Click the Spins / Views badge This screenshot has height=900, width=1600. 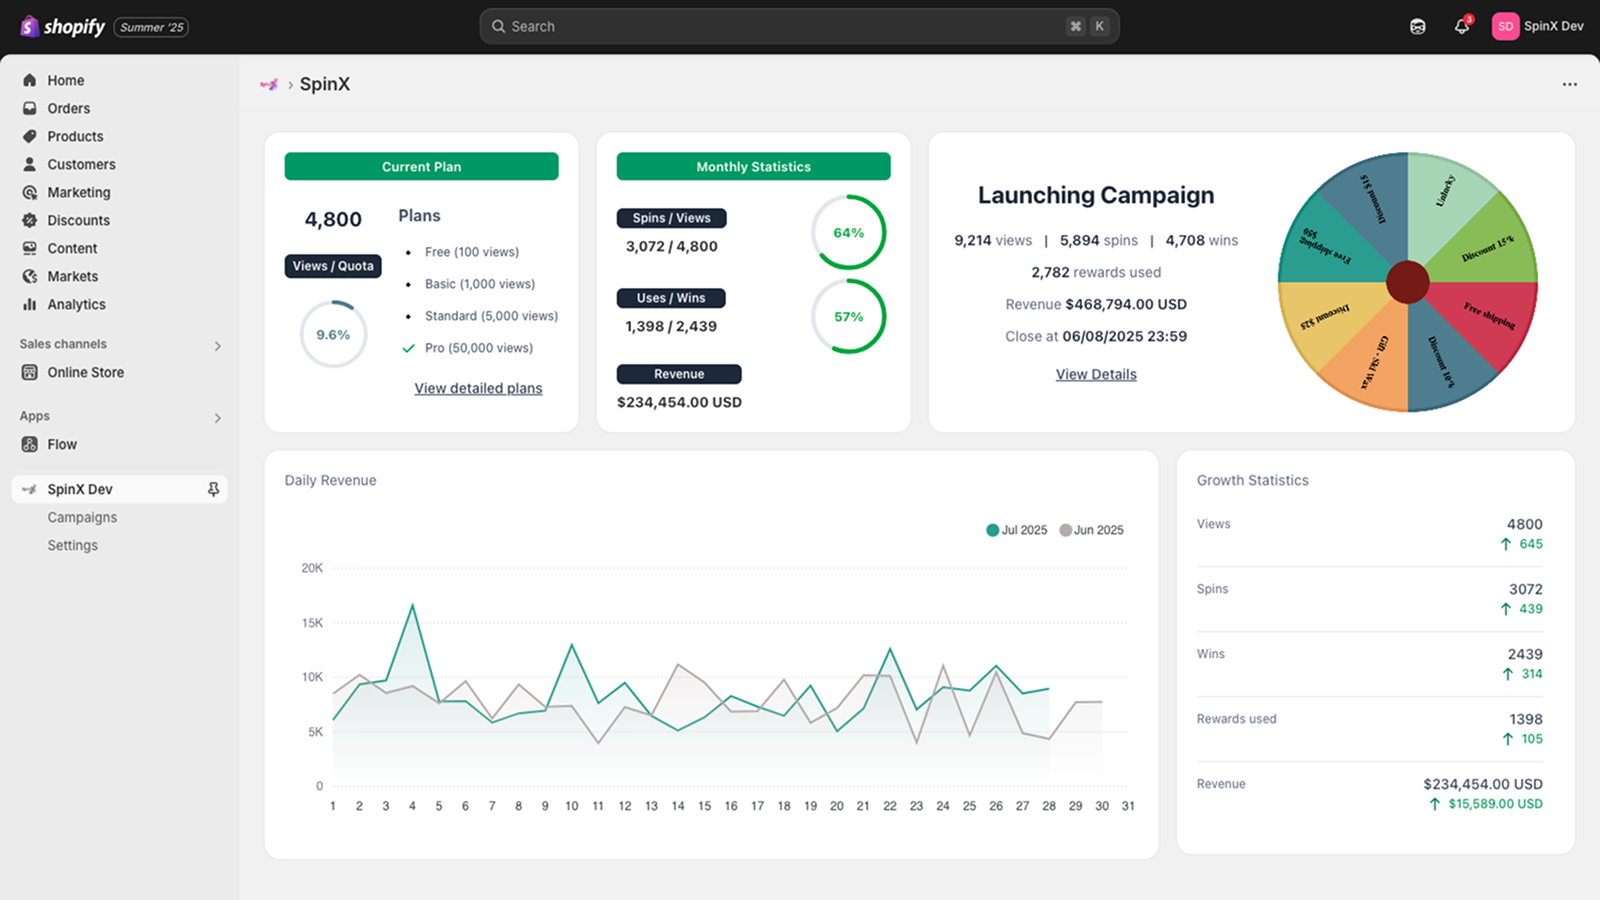(671, 218)
